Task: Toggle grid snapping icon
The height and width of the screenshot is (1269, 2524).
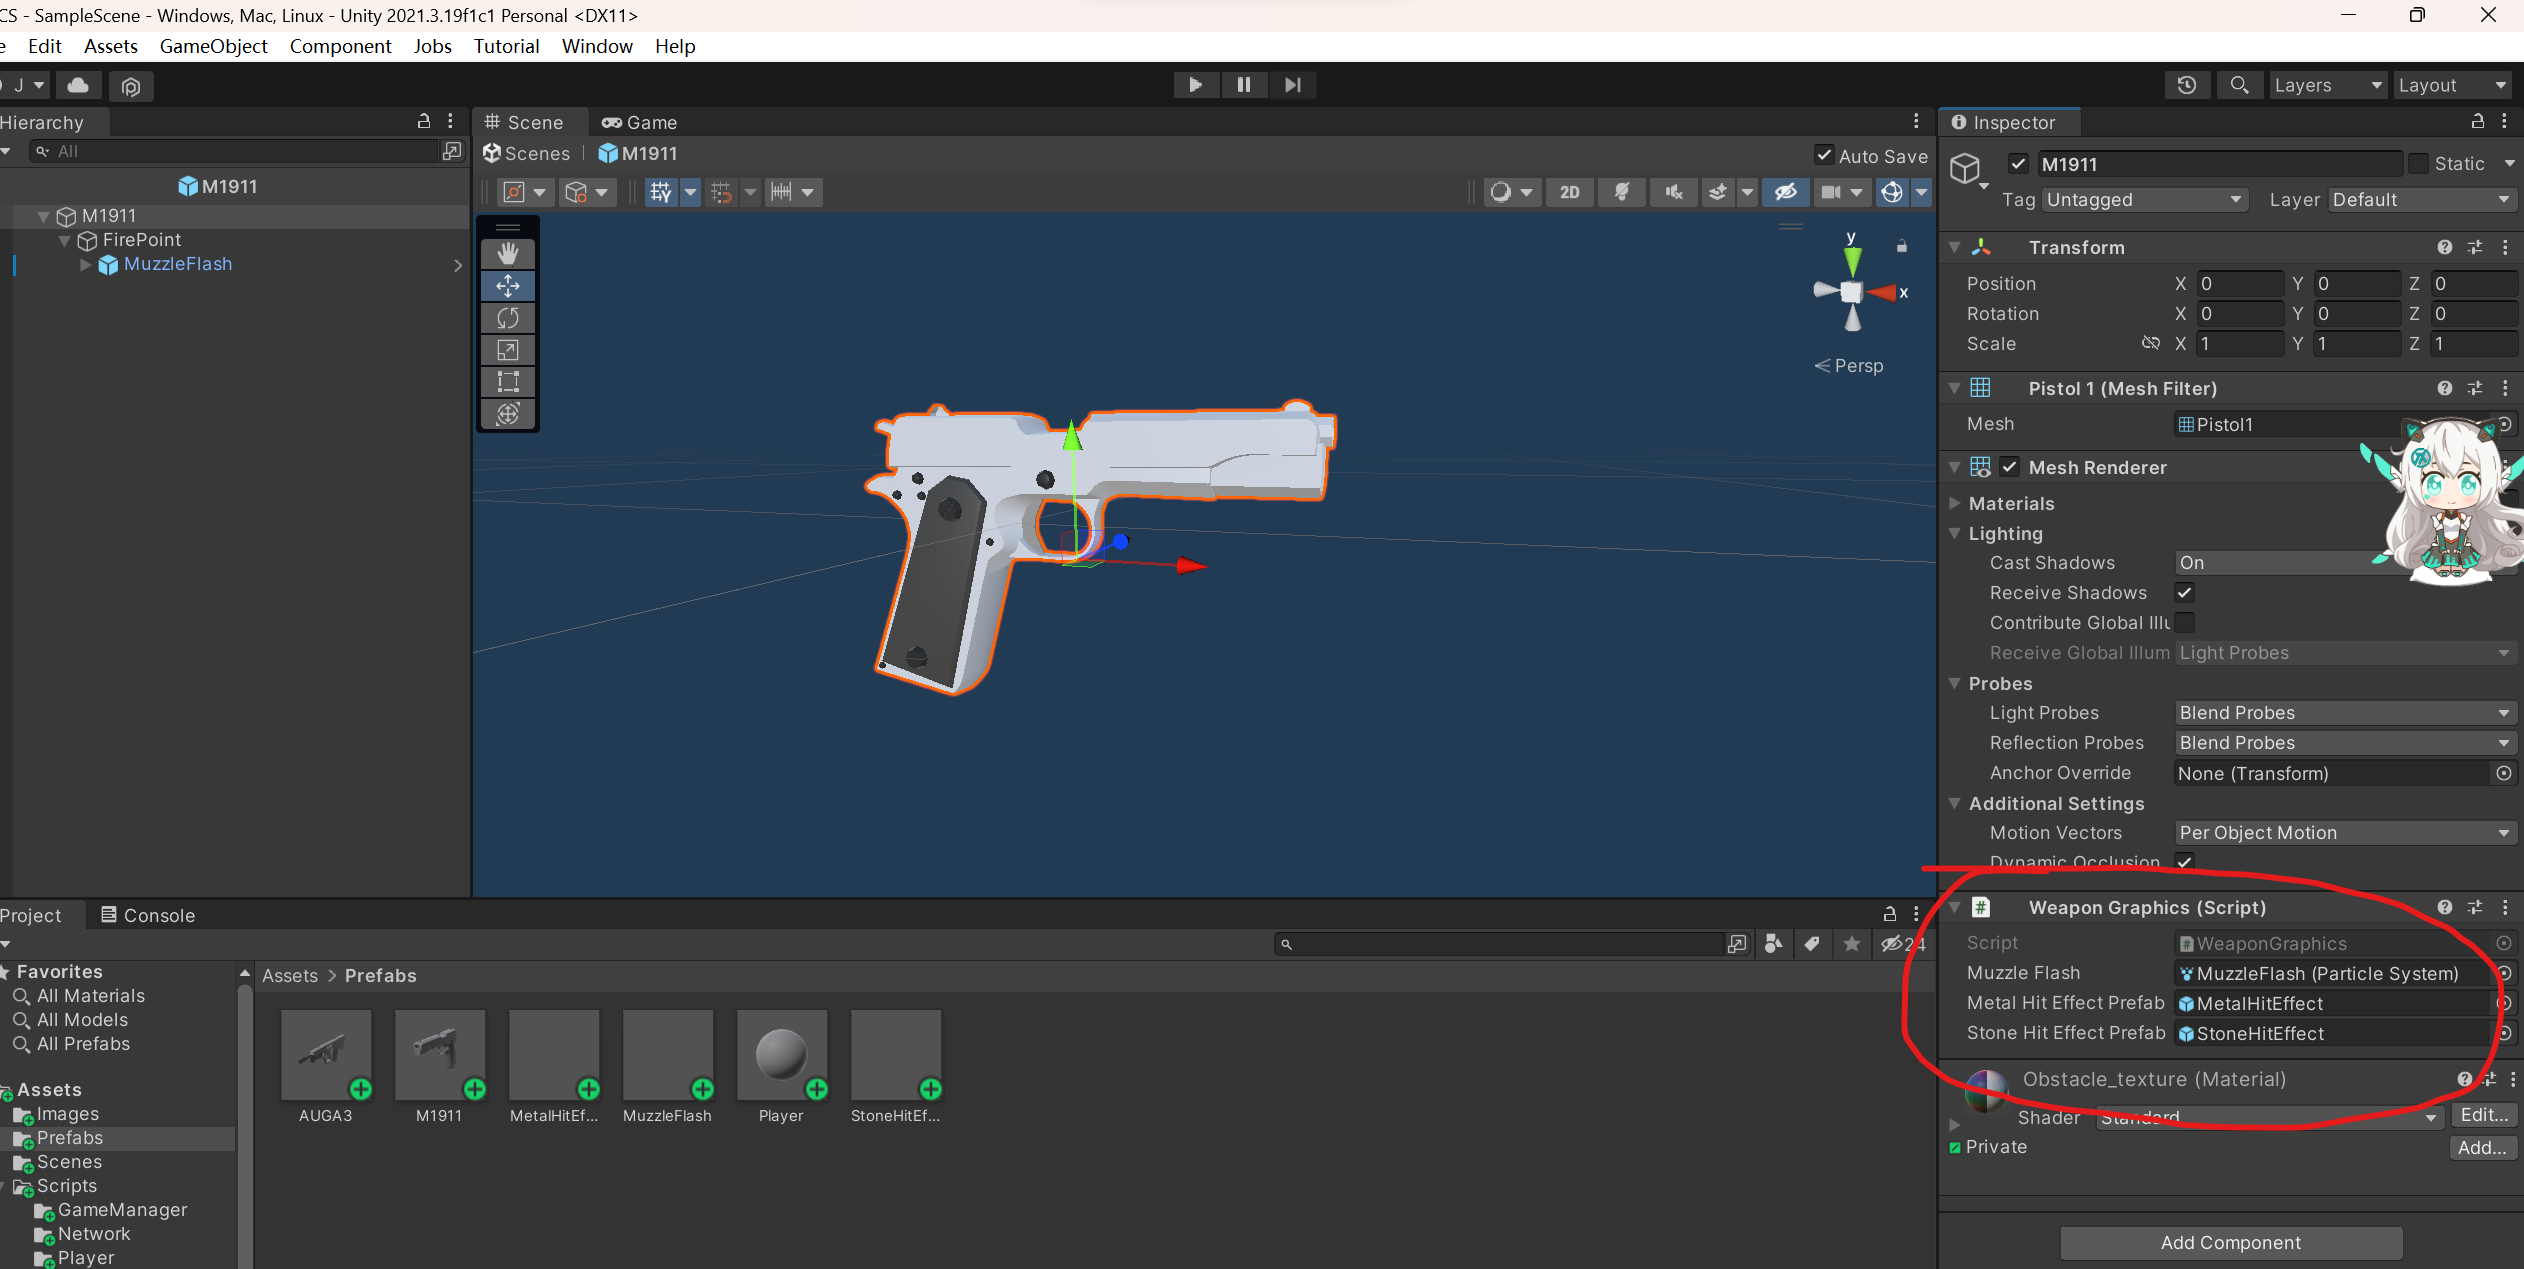Action: pos(722,192)
